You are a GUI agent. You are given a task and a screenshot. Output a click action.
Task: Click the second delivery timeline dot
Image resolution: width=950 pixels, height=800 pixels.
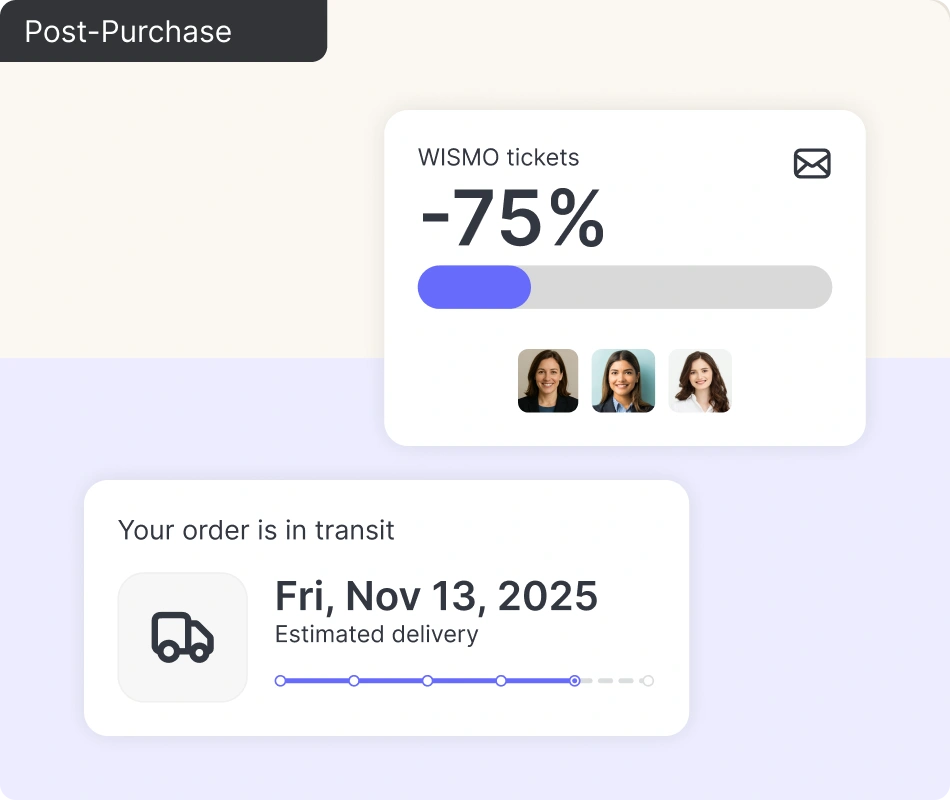(354, 681)
